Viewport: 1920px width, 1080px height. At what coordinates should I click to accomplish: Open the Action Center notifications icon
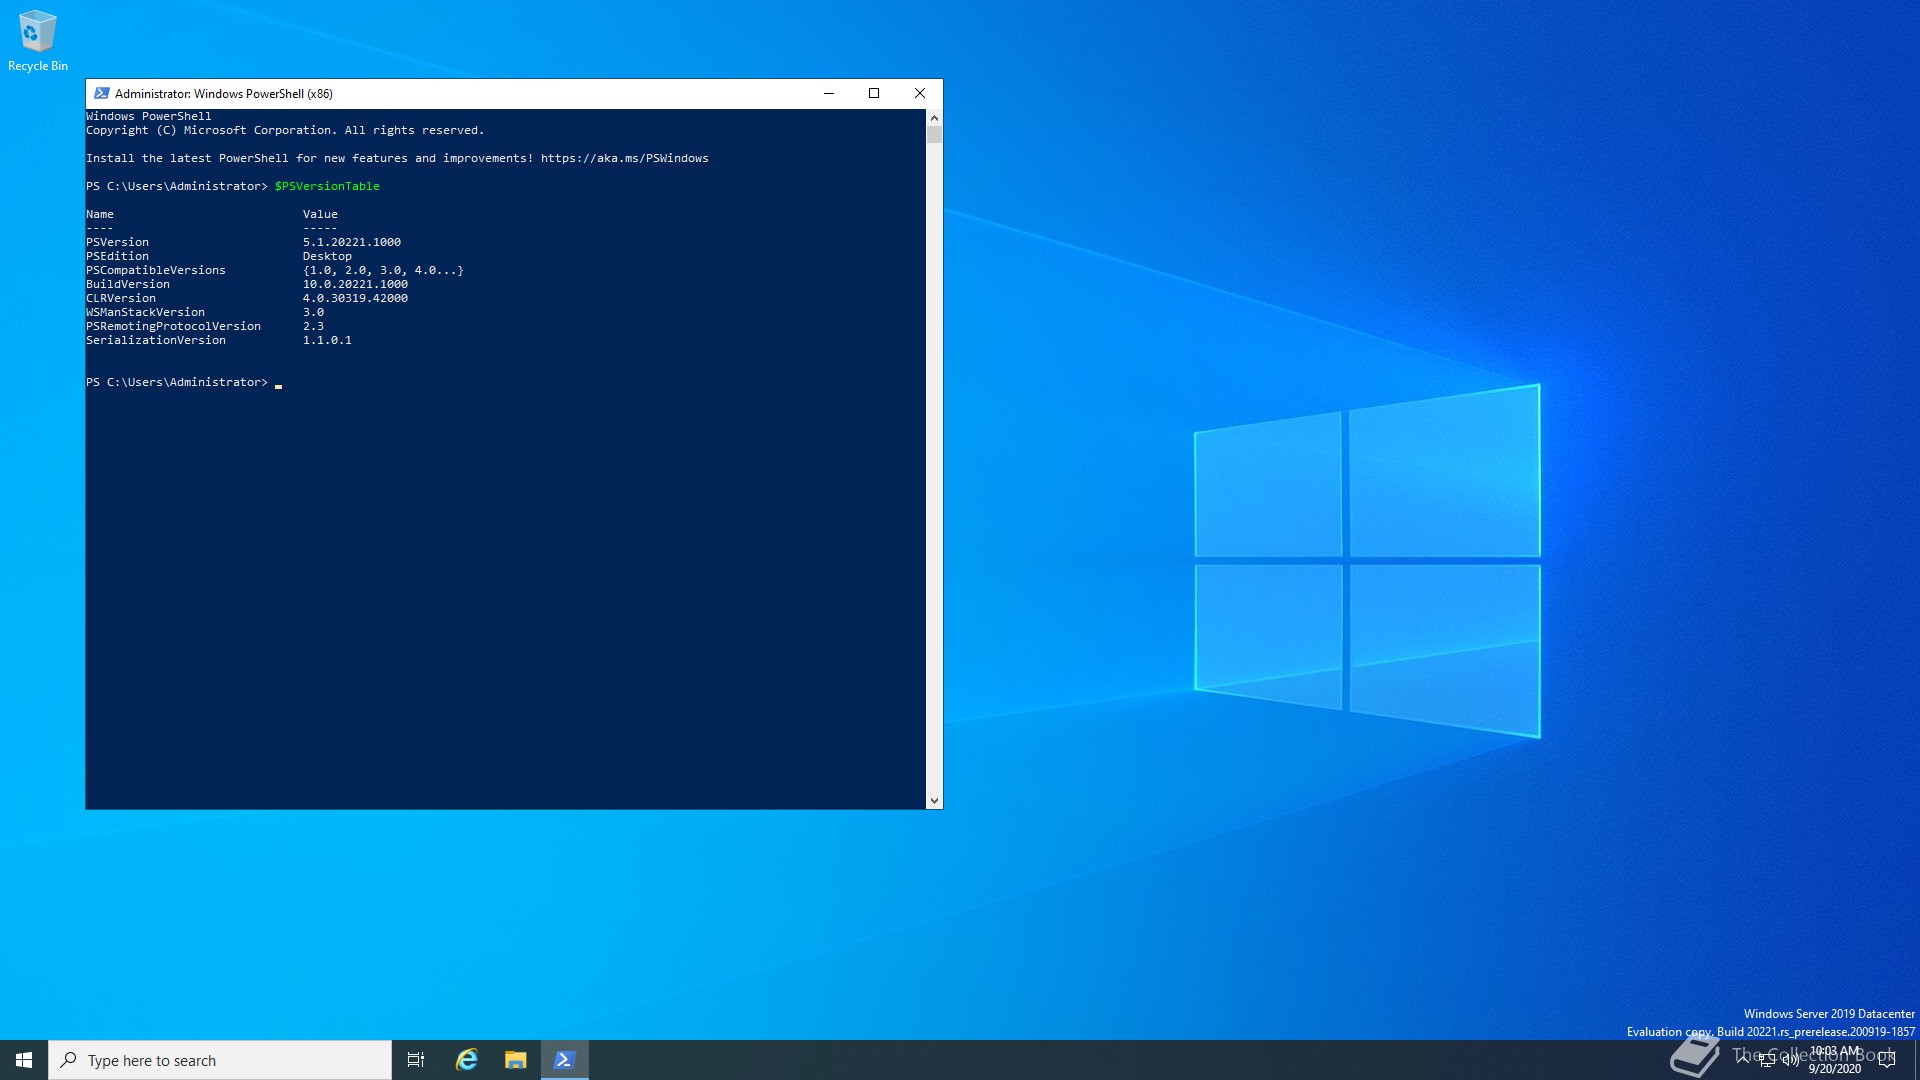[x=1887, y=1060]
